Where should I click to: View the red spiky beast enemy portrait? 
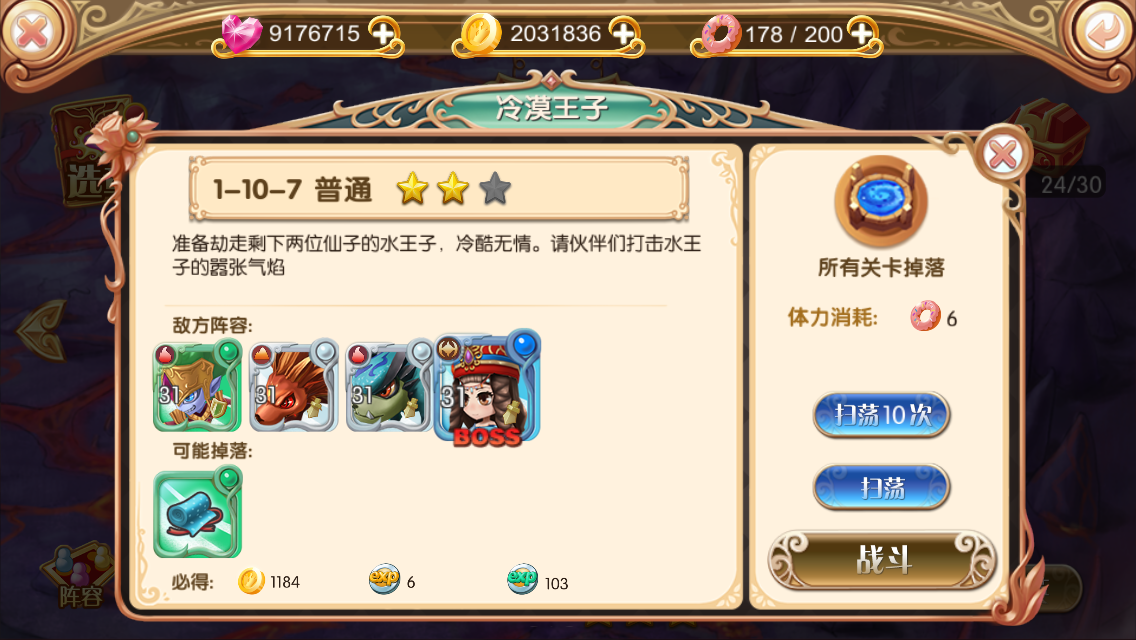[x=293, y=387]
